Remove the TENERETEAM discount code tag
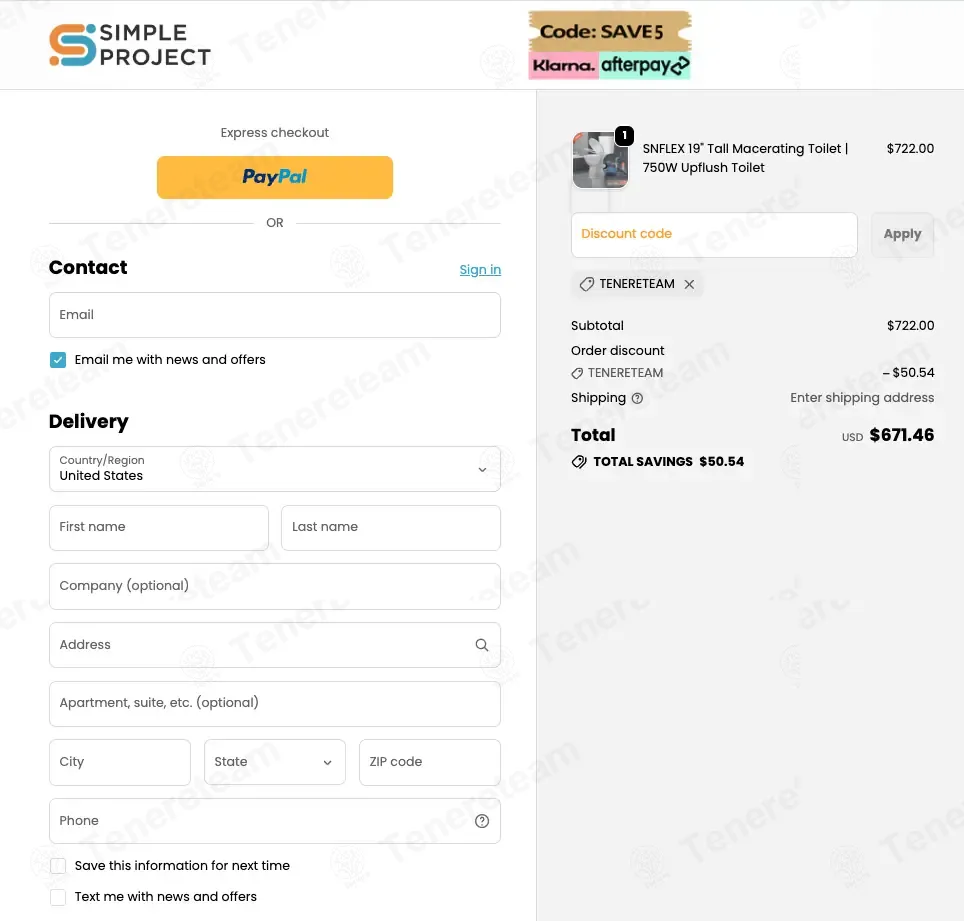The height and width of the screenshot is (921, 964). tap(689, 284)
